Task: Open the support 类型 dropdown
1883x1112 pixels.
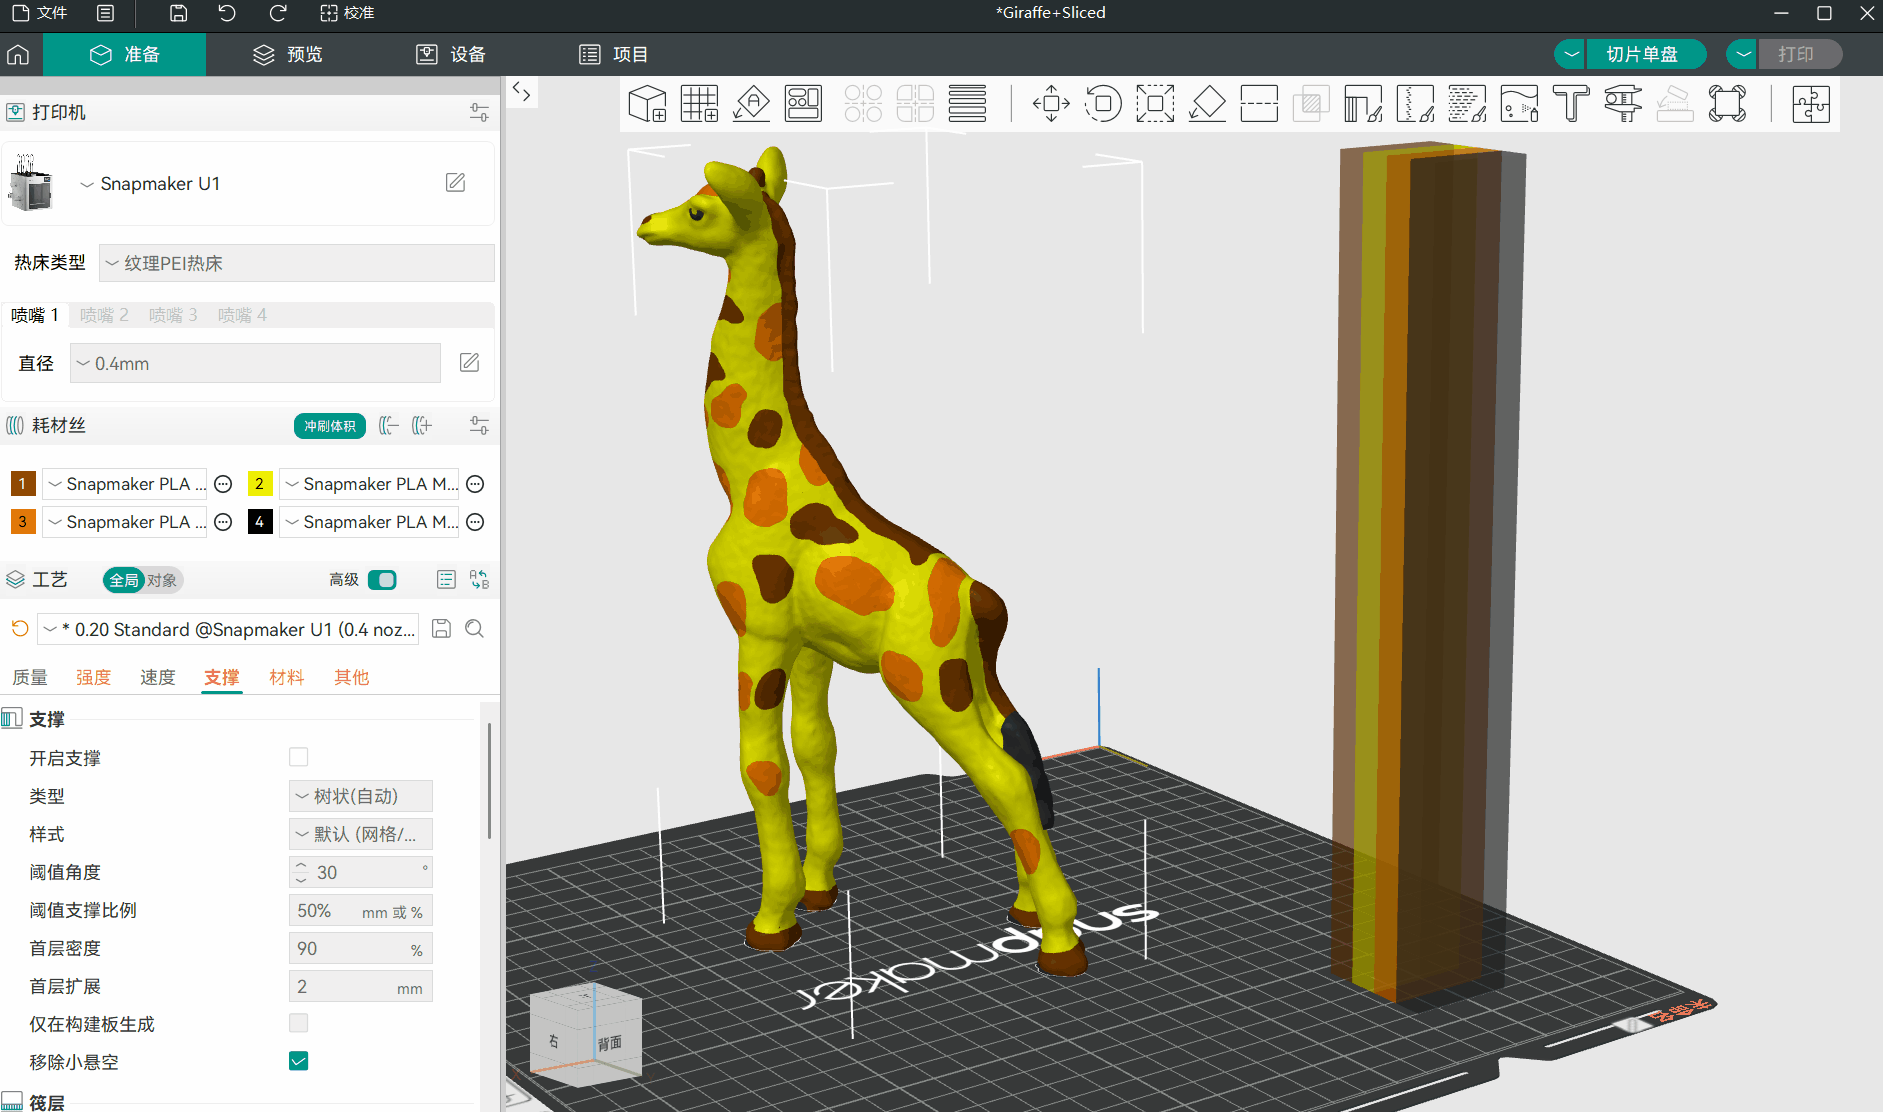Action: coord(360,796)
